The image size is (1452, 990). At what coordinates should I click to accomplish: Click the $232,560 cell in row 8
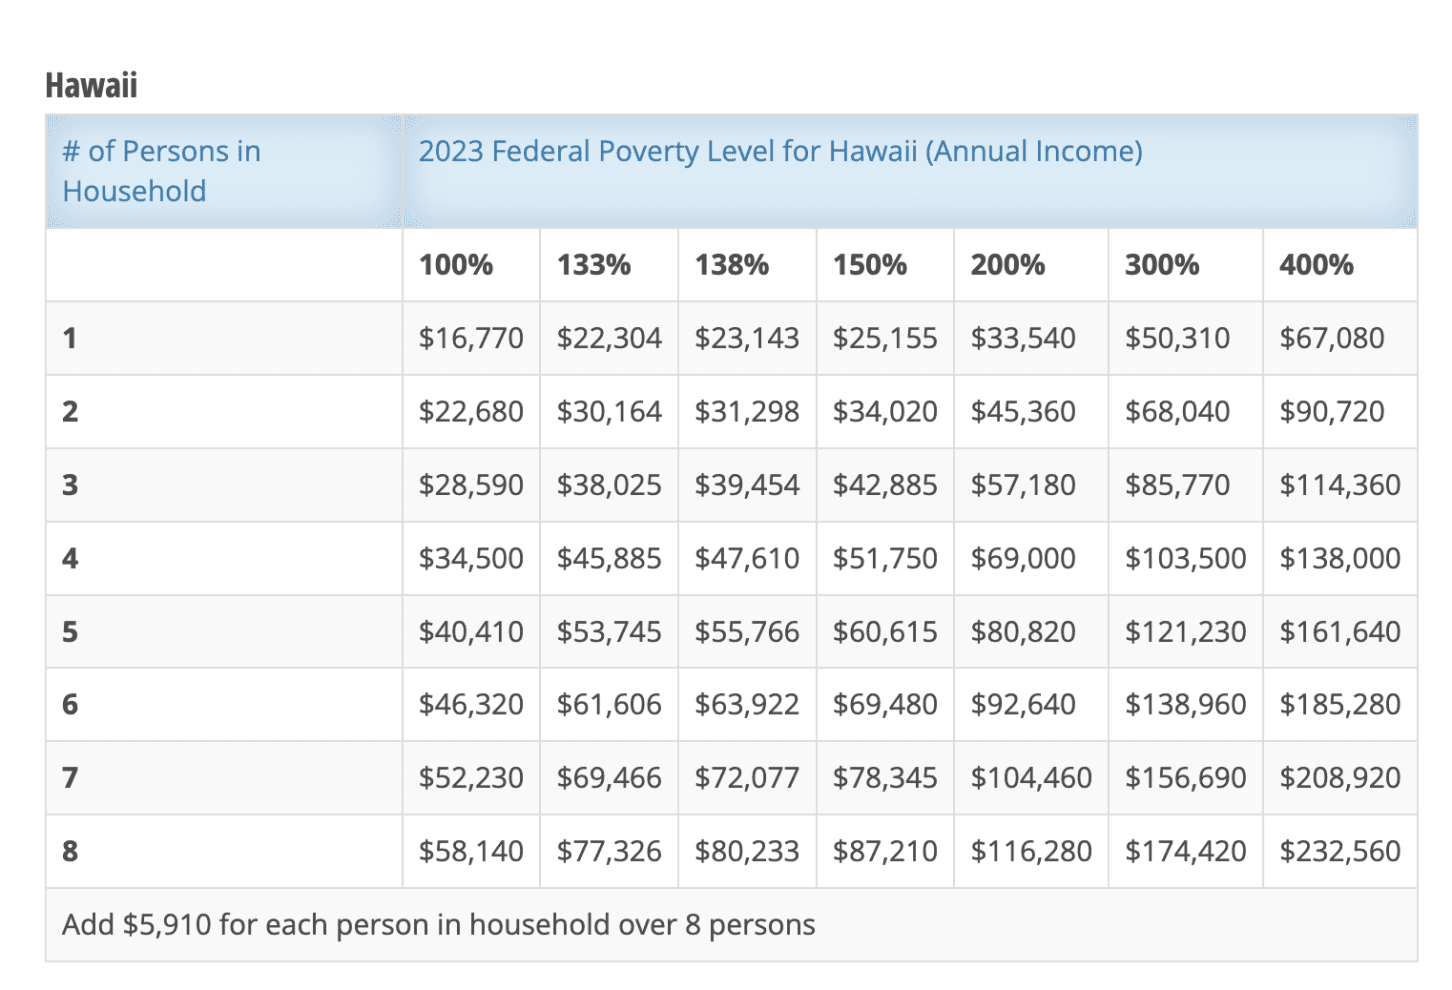tap(1340, 851)
